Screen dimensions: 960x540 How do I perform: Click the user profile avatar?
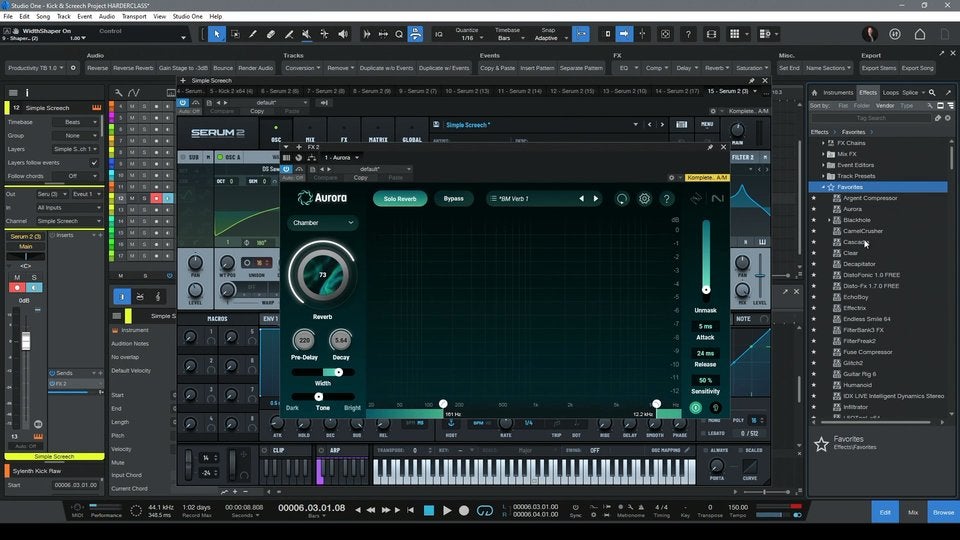[870, 34]
